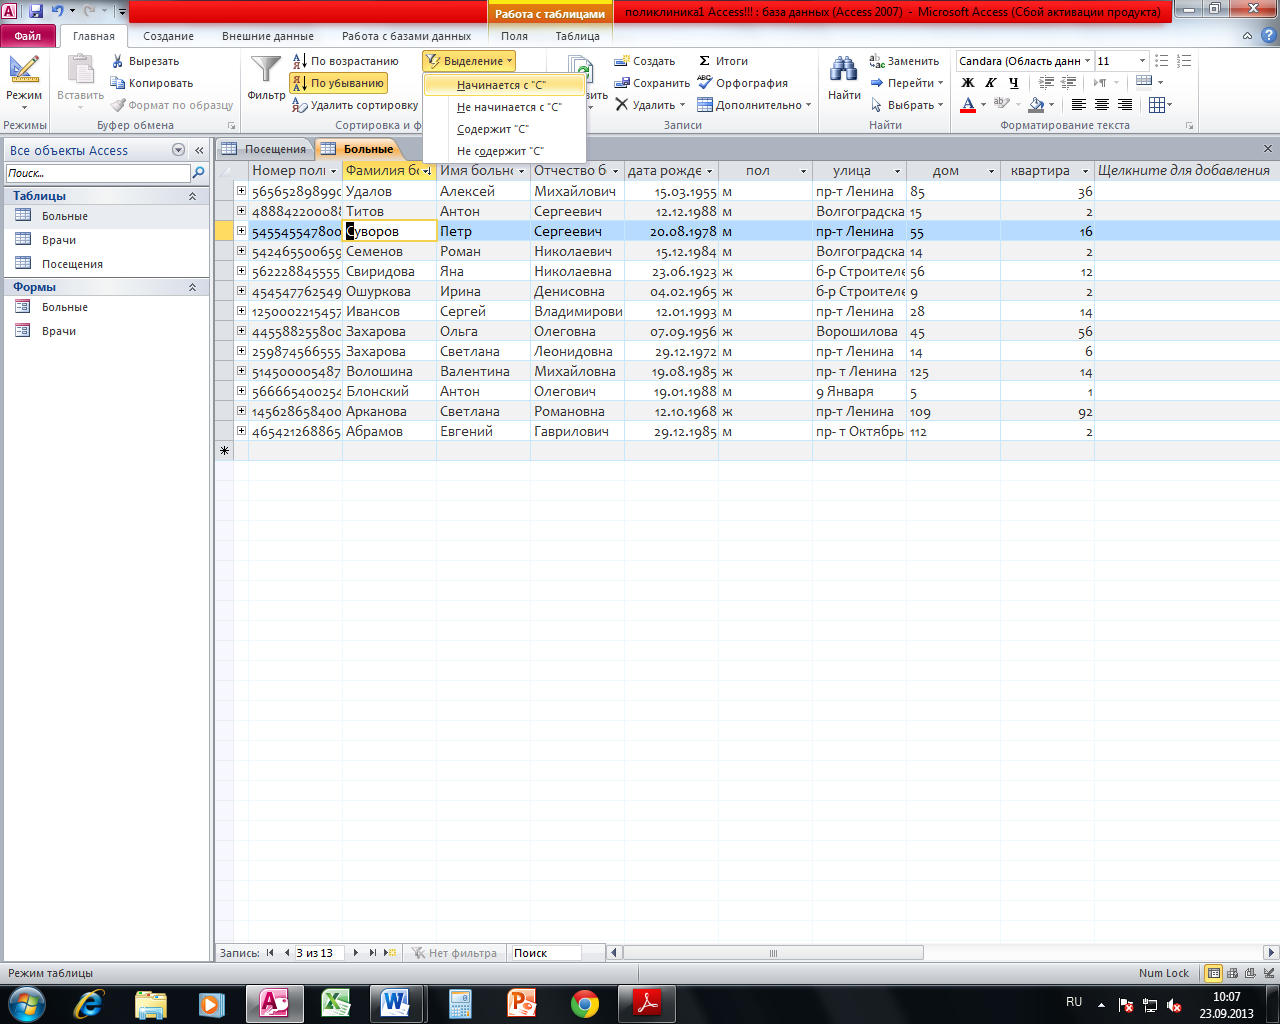The width and height of the screenshot is (1280, 1024).
Task: Click the Итоги sigma icon
Action: (x=704, y=61)
